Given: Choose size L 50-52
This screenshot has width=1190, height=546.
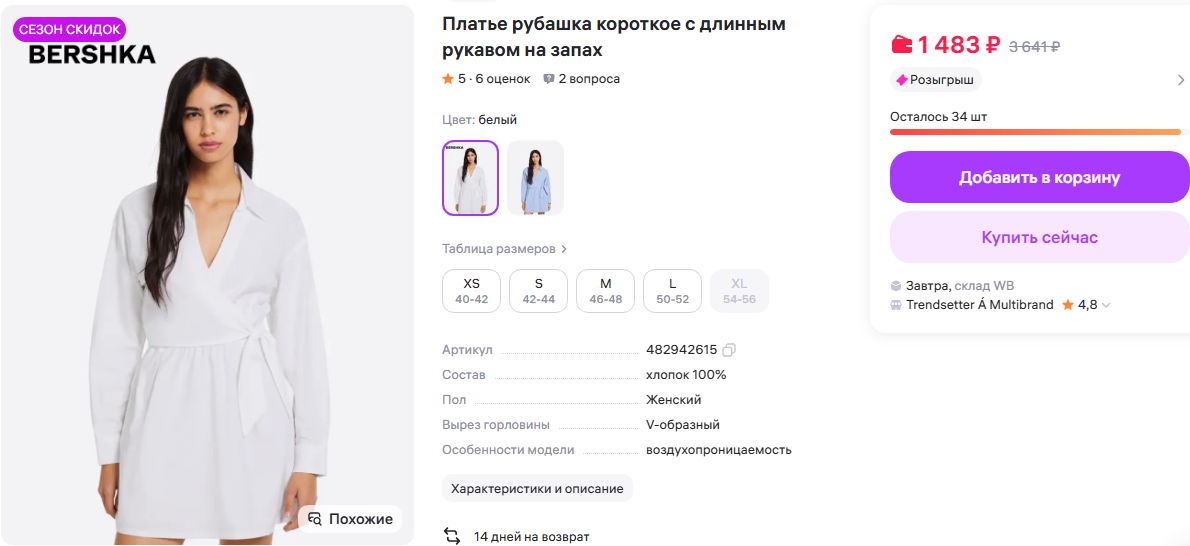Looking at the screenshot, I should click(x=672, y=291).
